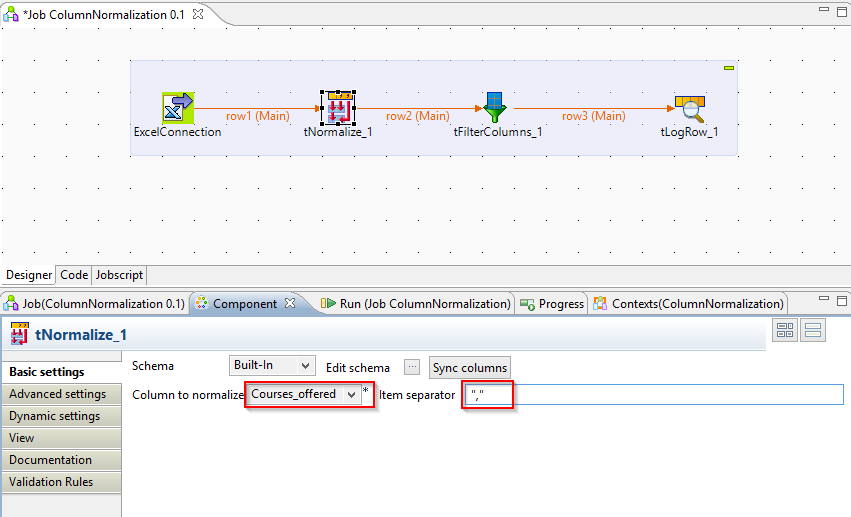Close the Component view tab
The width and height of the screenshot is (851, 517).
(x=290, y=303)
